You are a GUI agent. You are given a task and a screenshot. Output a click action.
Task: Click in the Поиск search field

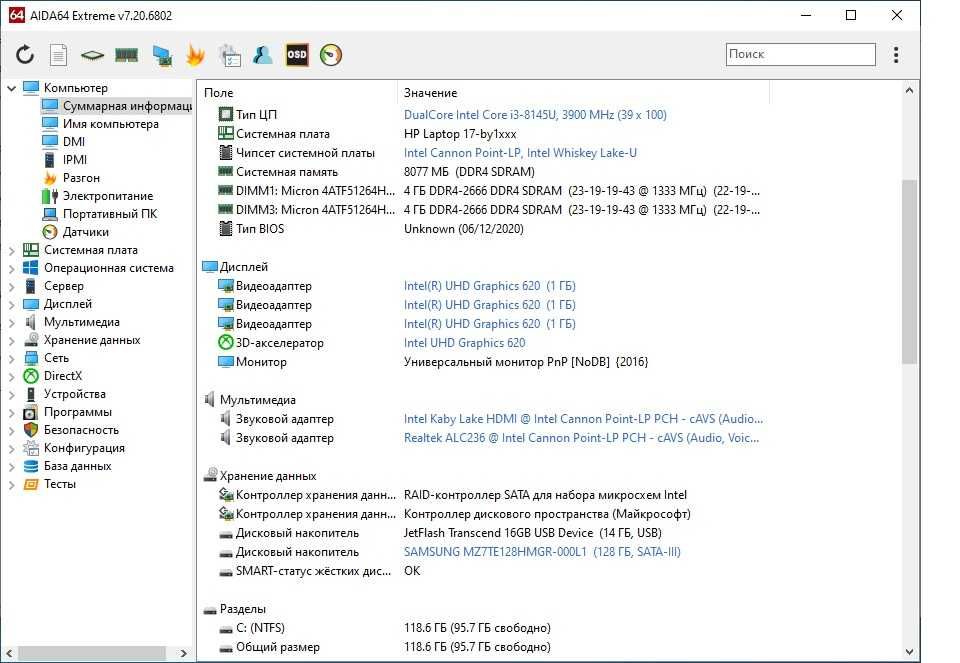800,54
